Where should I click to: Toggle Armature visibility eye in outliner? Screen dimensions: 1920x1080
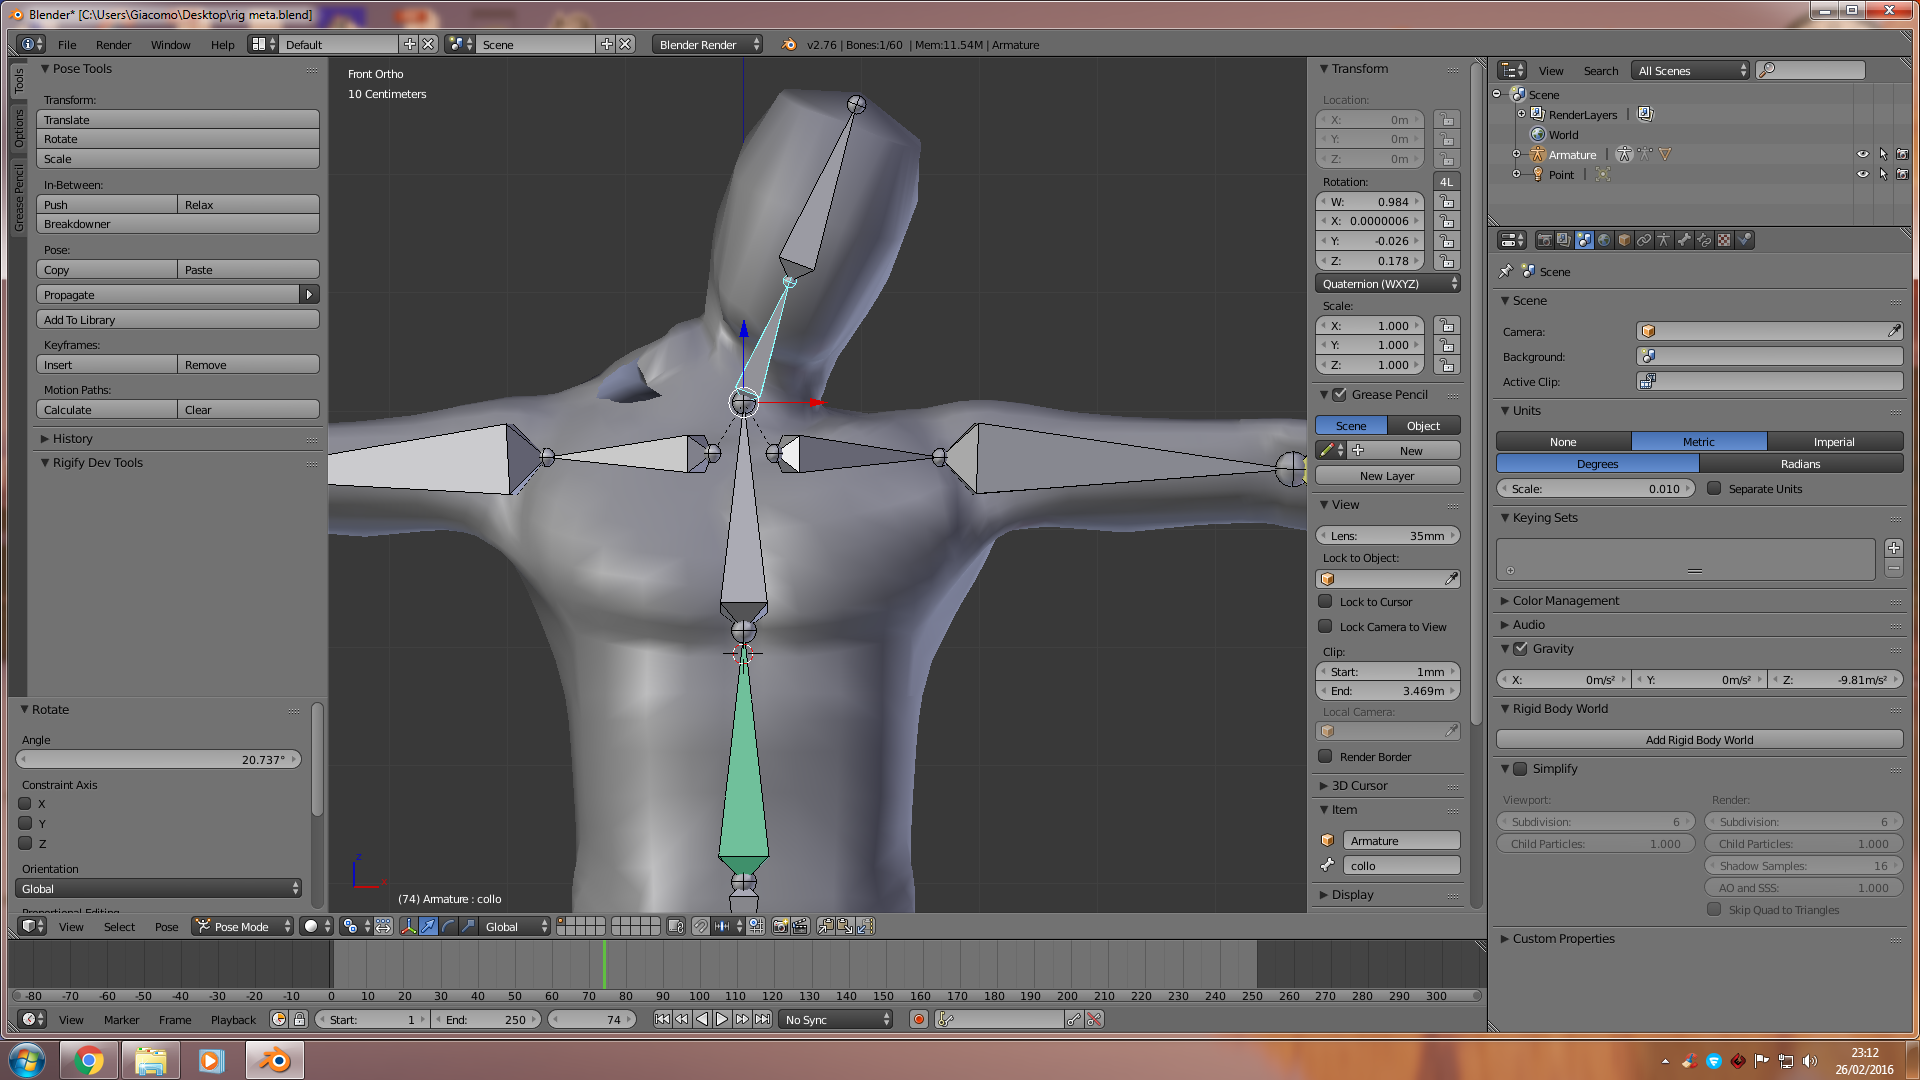(1862, 155)
